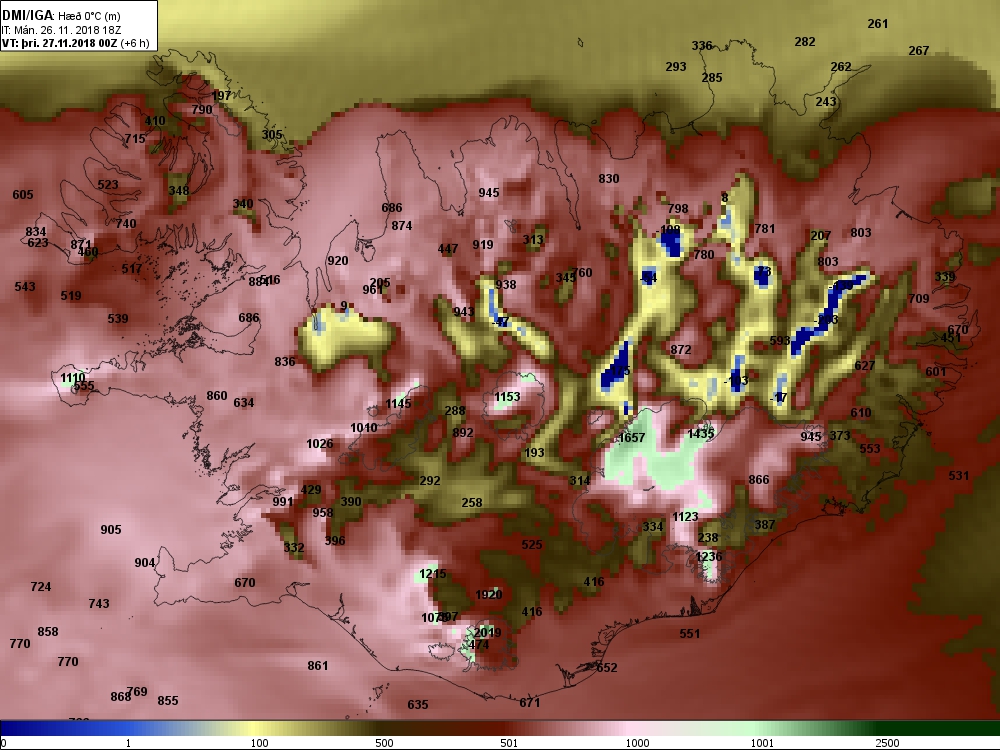Click the 1001 label on the legend

[762, 743]
